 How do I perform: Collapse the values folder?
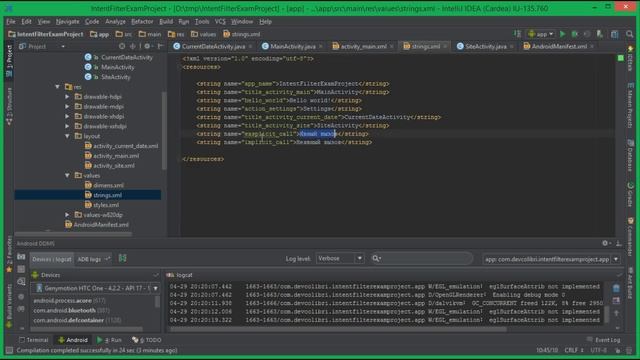[67, 175]
